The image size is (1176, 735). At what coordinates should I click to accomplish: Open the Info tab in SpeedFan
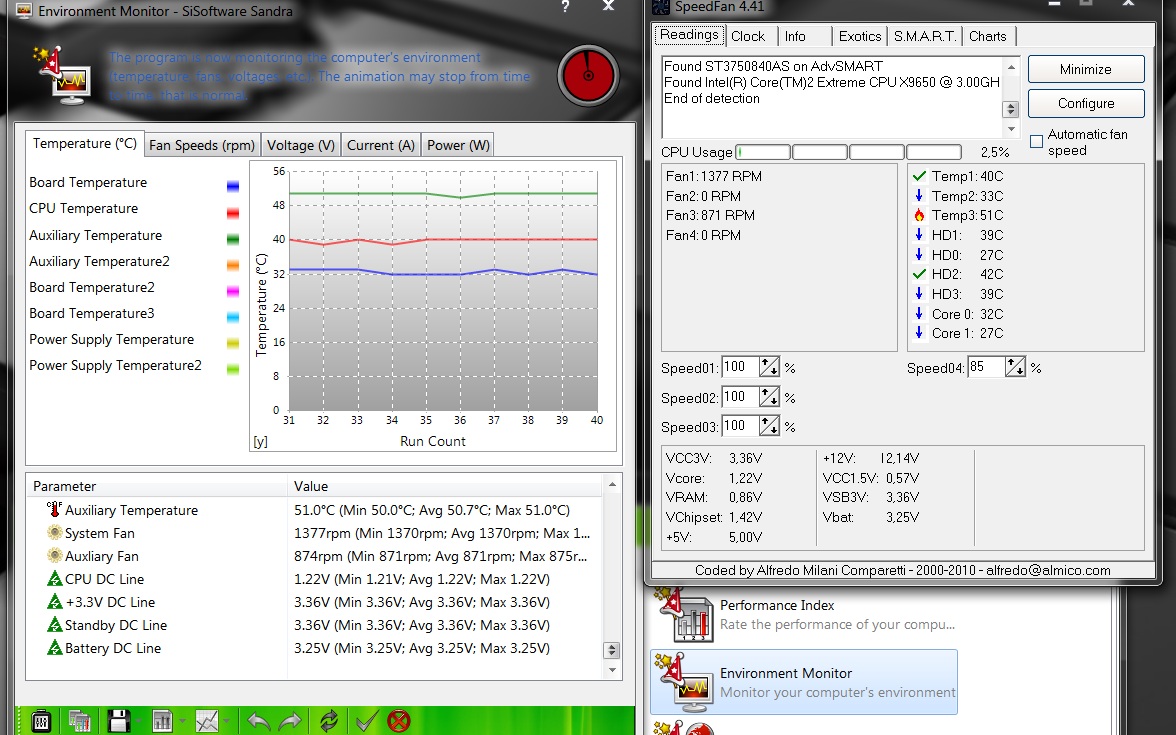(795, 36)
